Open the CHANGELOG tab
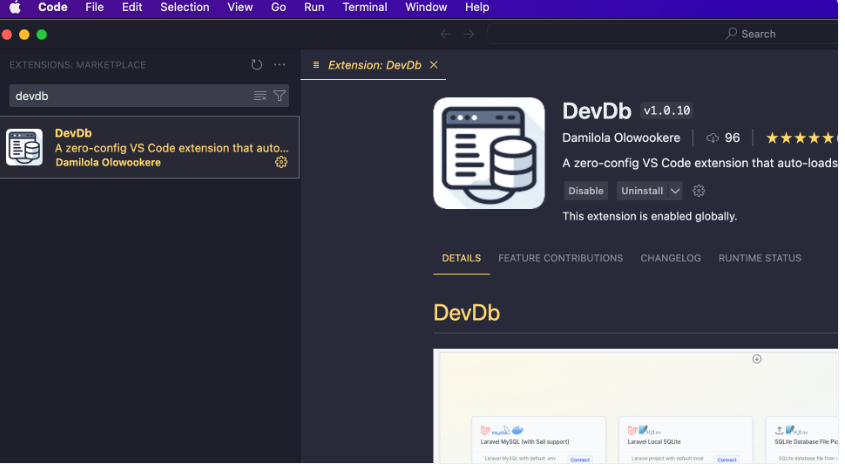Viewport: 845px width, 471px height. tap(670, 258)
